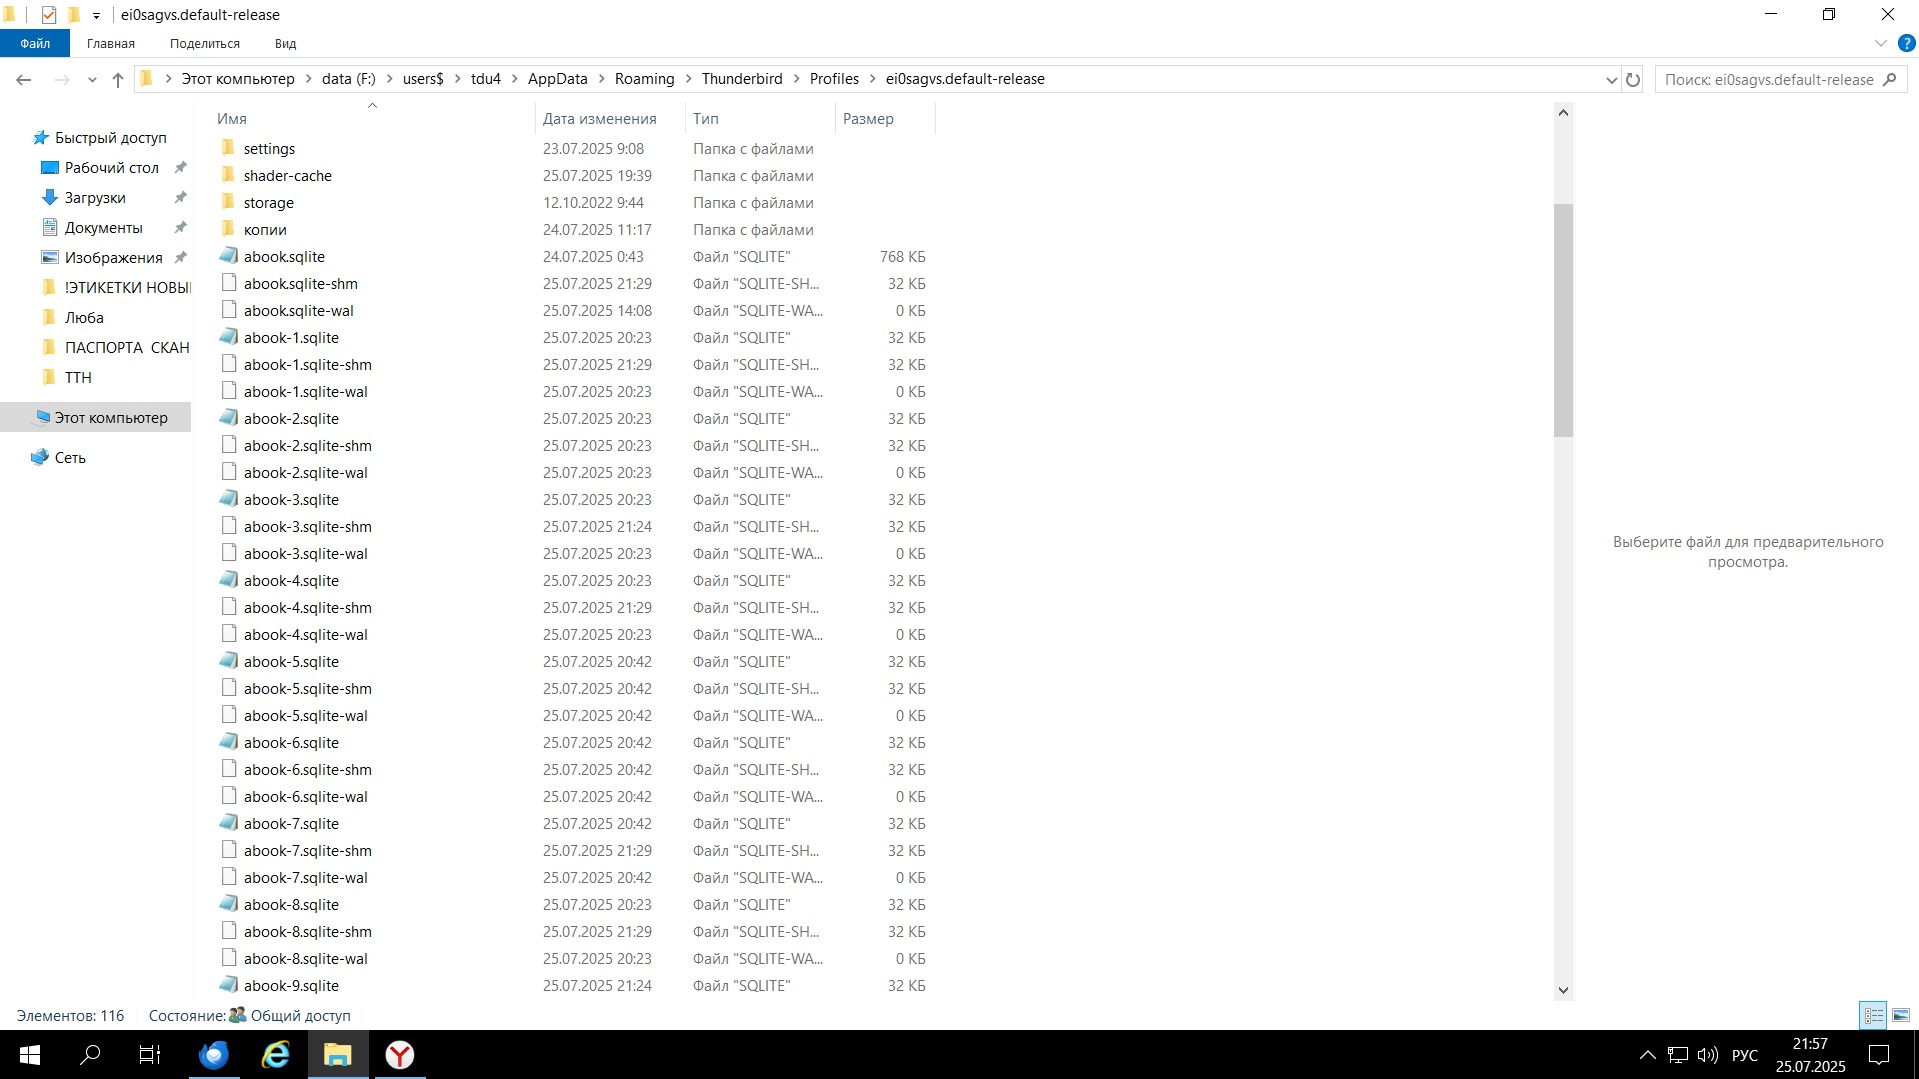Sort files by the Тип column

click(760, 118)
